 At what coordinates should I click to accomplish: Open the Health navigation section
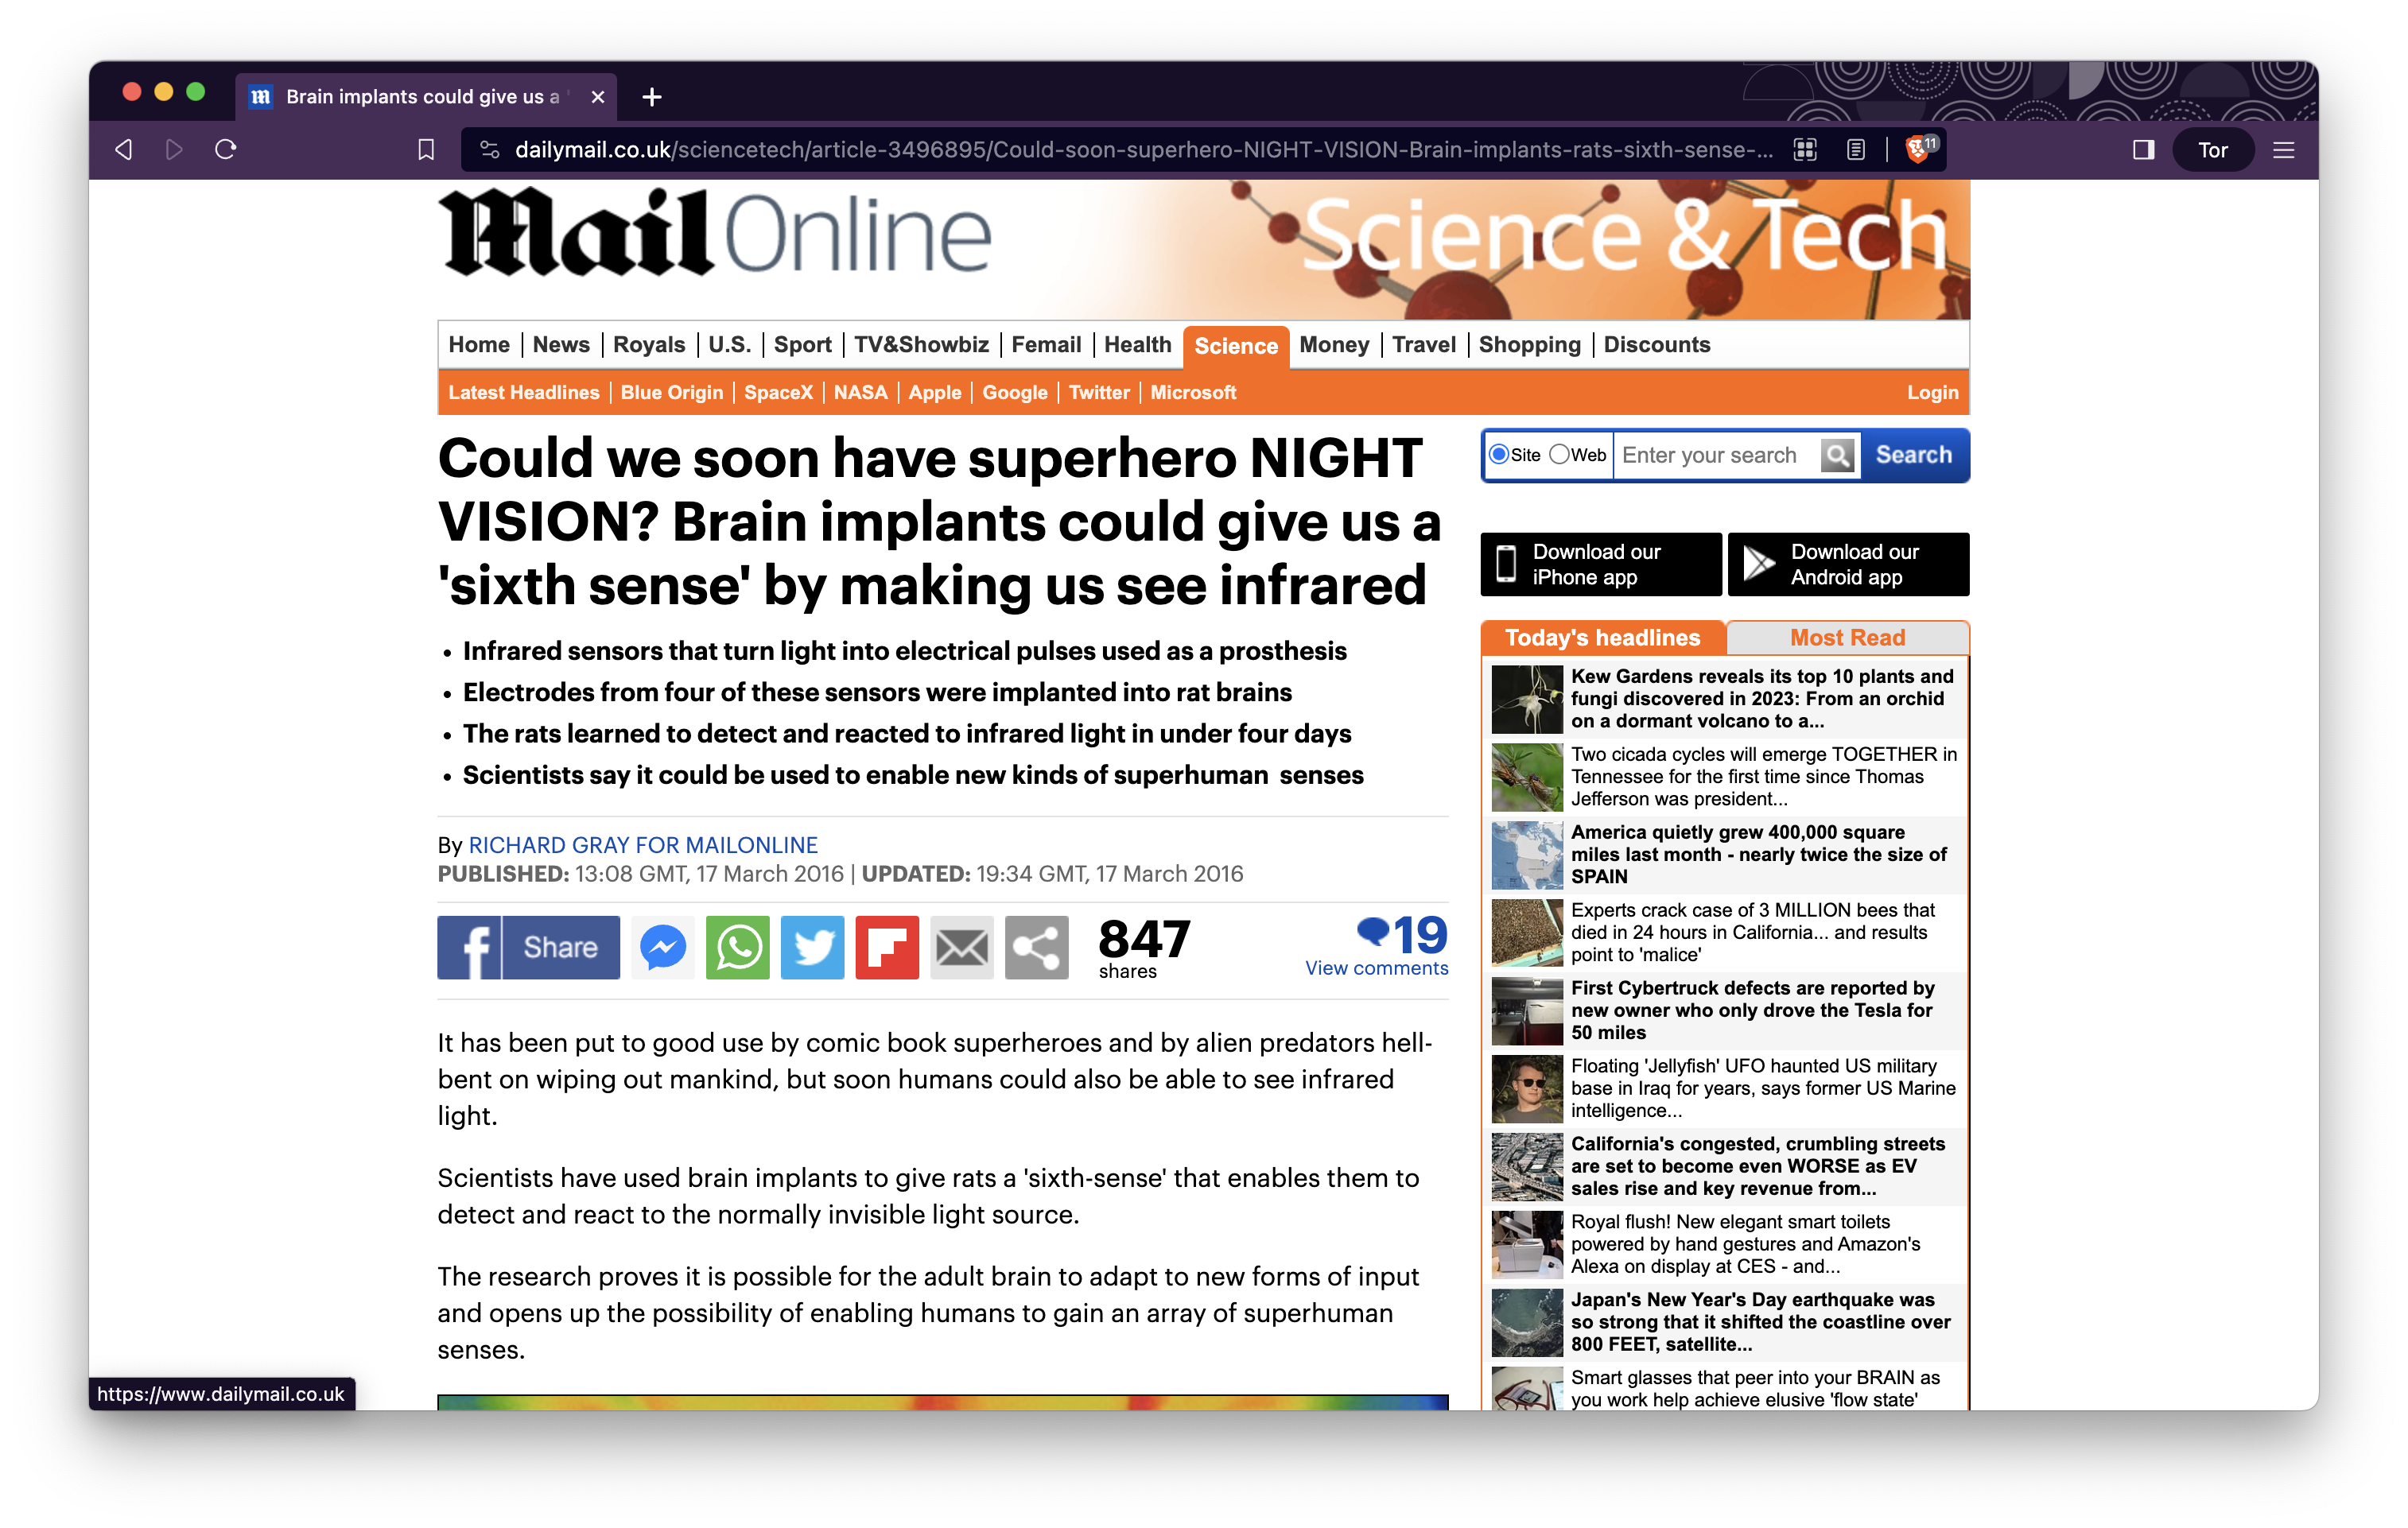tap(1137, 345)
